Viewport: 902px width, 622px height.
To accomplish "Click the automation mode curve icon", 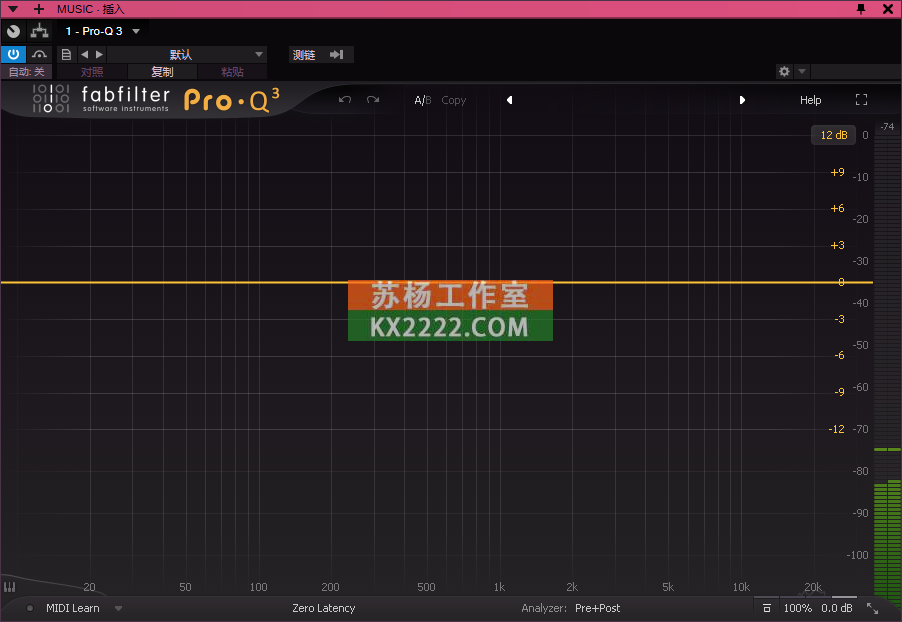I will 39,55.
